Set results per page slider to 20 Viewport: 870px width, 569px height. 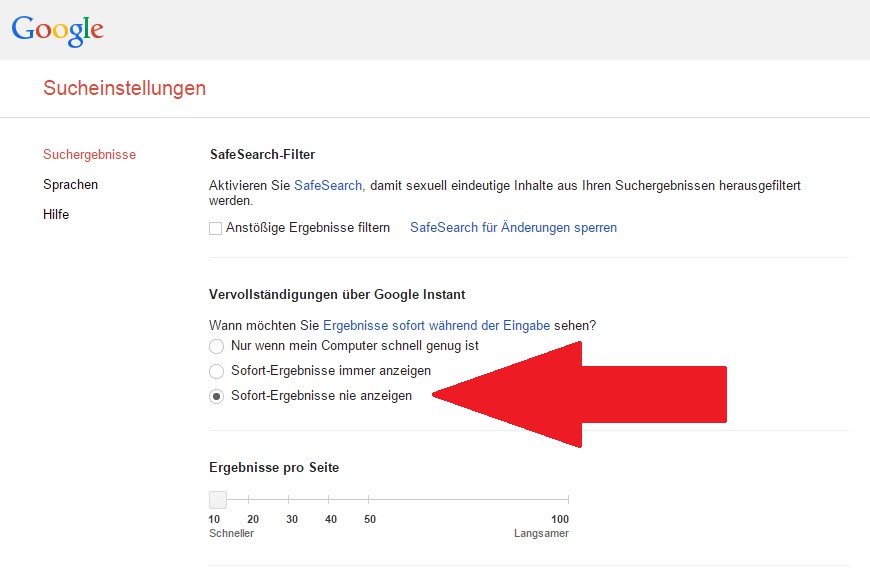tap(249, 499)
